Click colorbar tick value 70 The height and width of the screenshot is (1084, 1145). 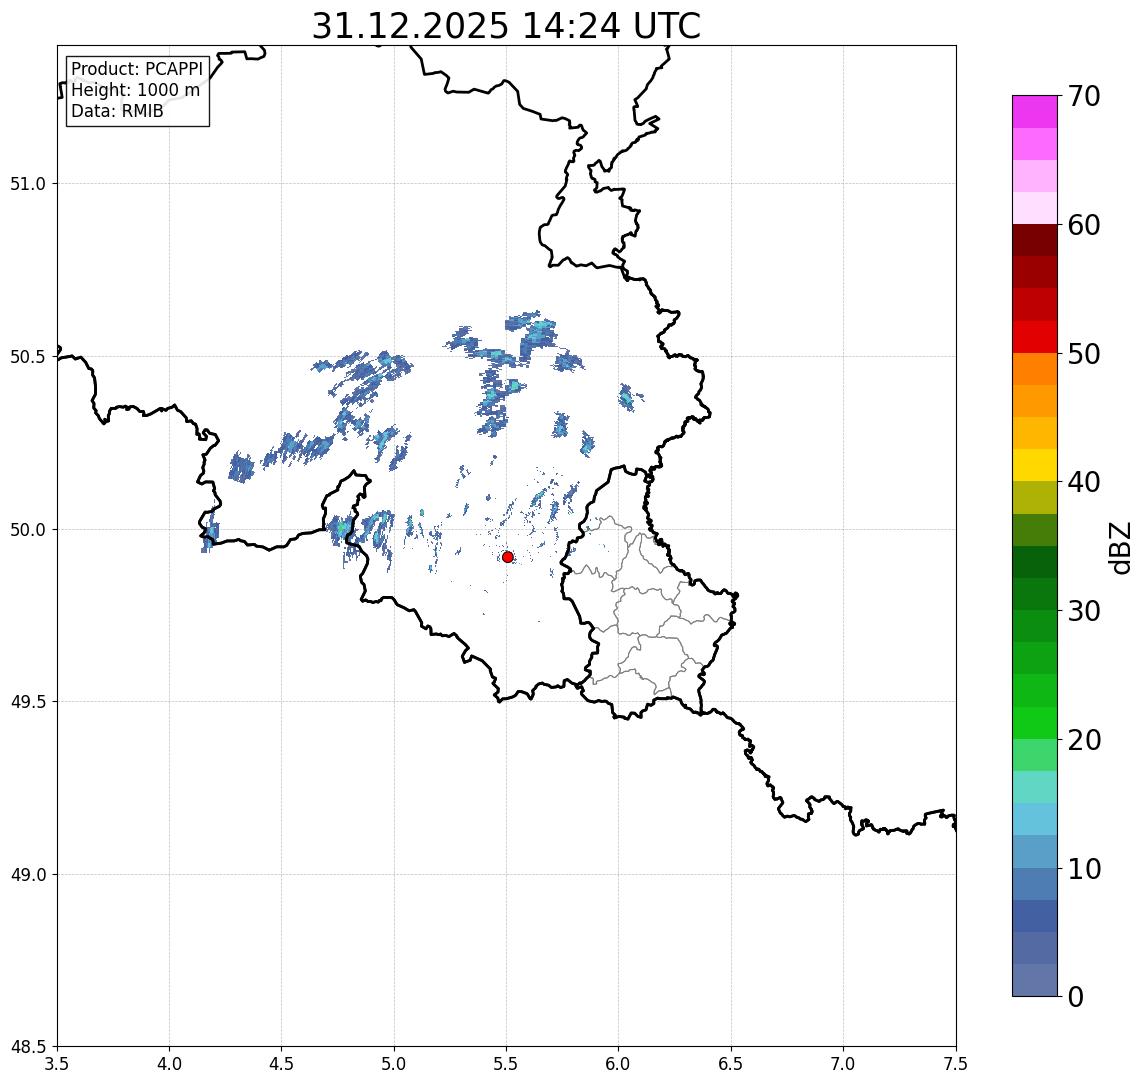(x=1084, y=96)
